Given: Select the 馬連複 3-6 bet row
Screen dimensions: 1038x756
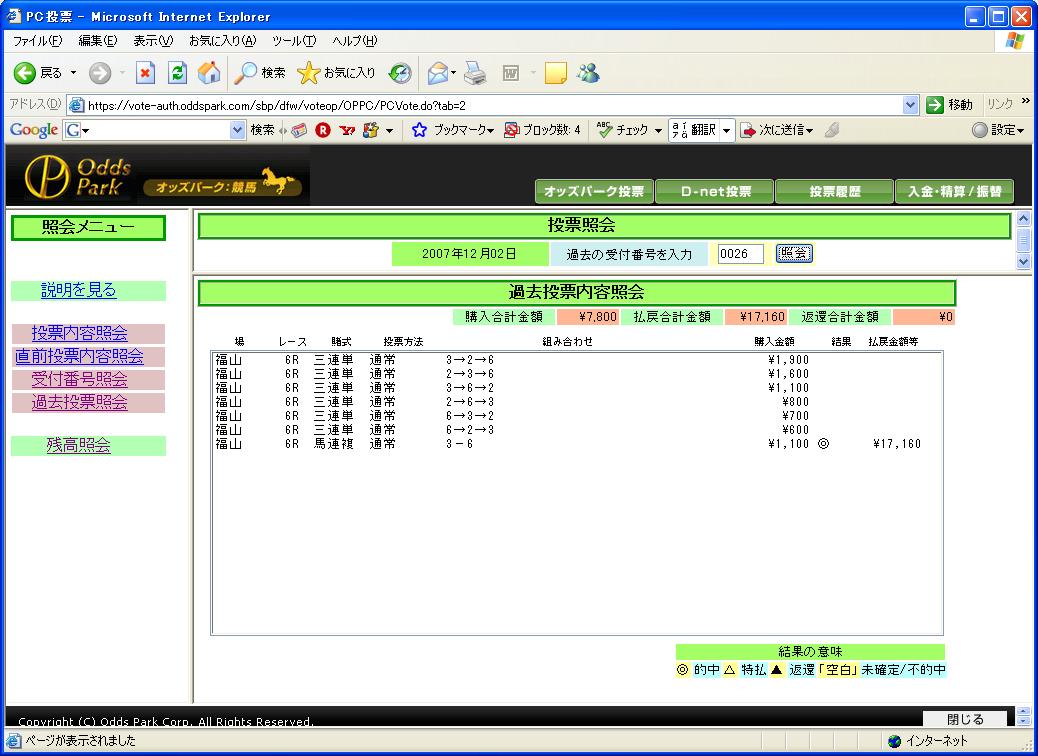Looking at the screenshot, I should point(577,444).
